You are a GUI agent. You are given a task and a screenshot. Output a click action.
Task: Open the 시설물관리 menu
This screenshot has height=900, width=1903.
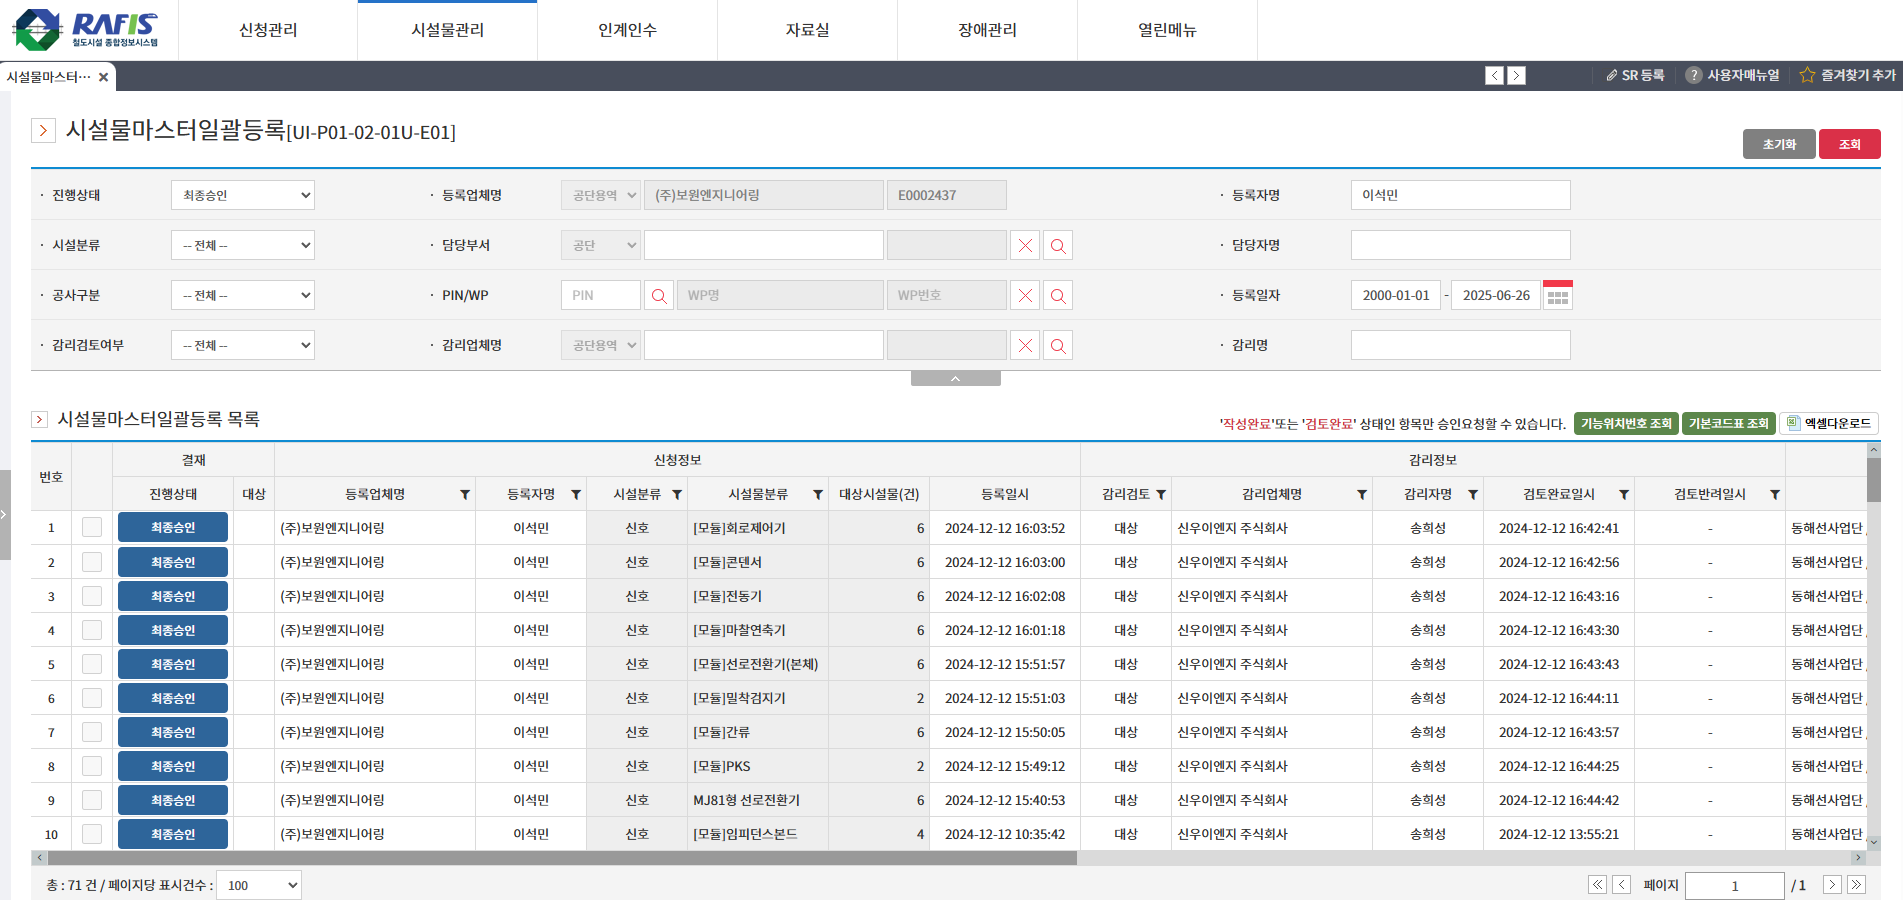tap(448, 30)
